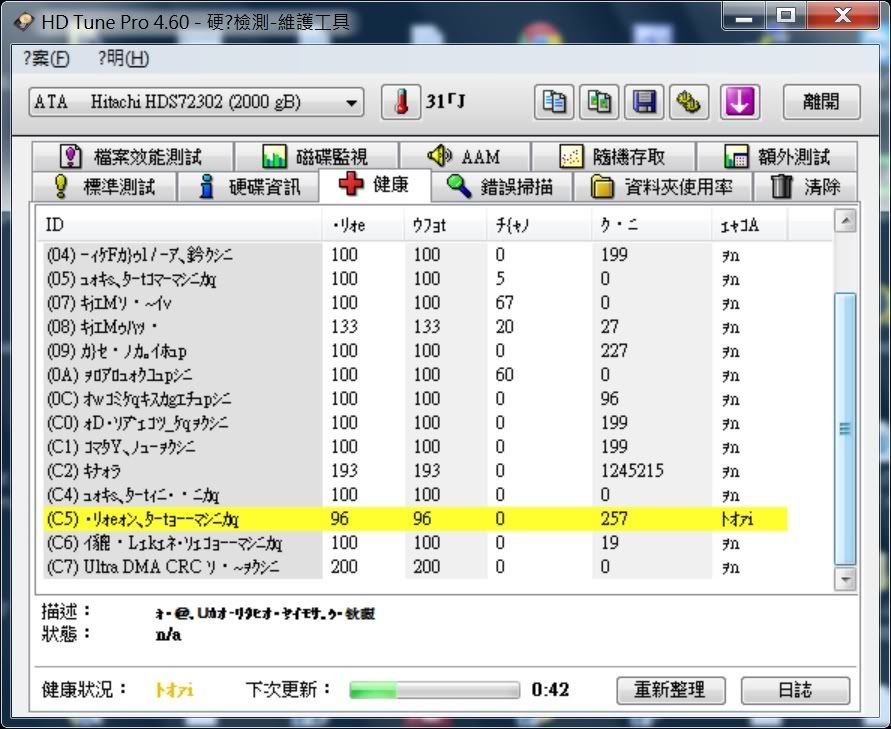This screenshot has width=891, height=729.
Task: Open the ATA Hitachi HDS72302 drive dropdown
Action: 196,103
